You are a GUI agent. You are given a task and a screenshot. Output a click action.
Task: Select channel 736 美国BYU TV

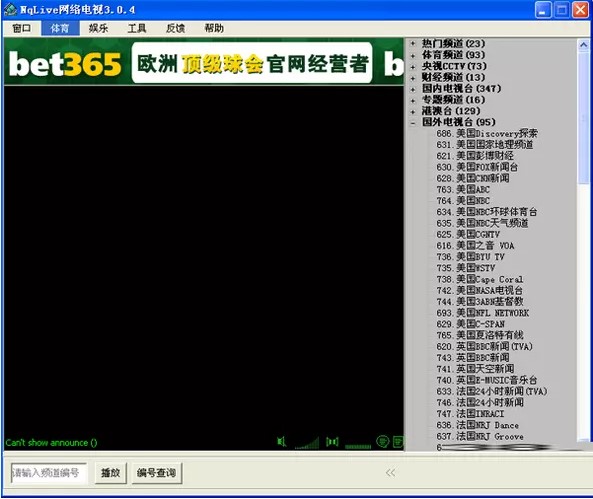point(470,256)
